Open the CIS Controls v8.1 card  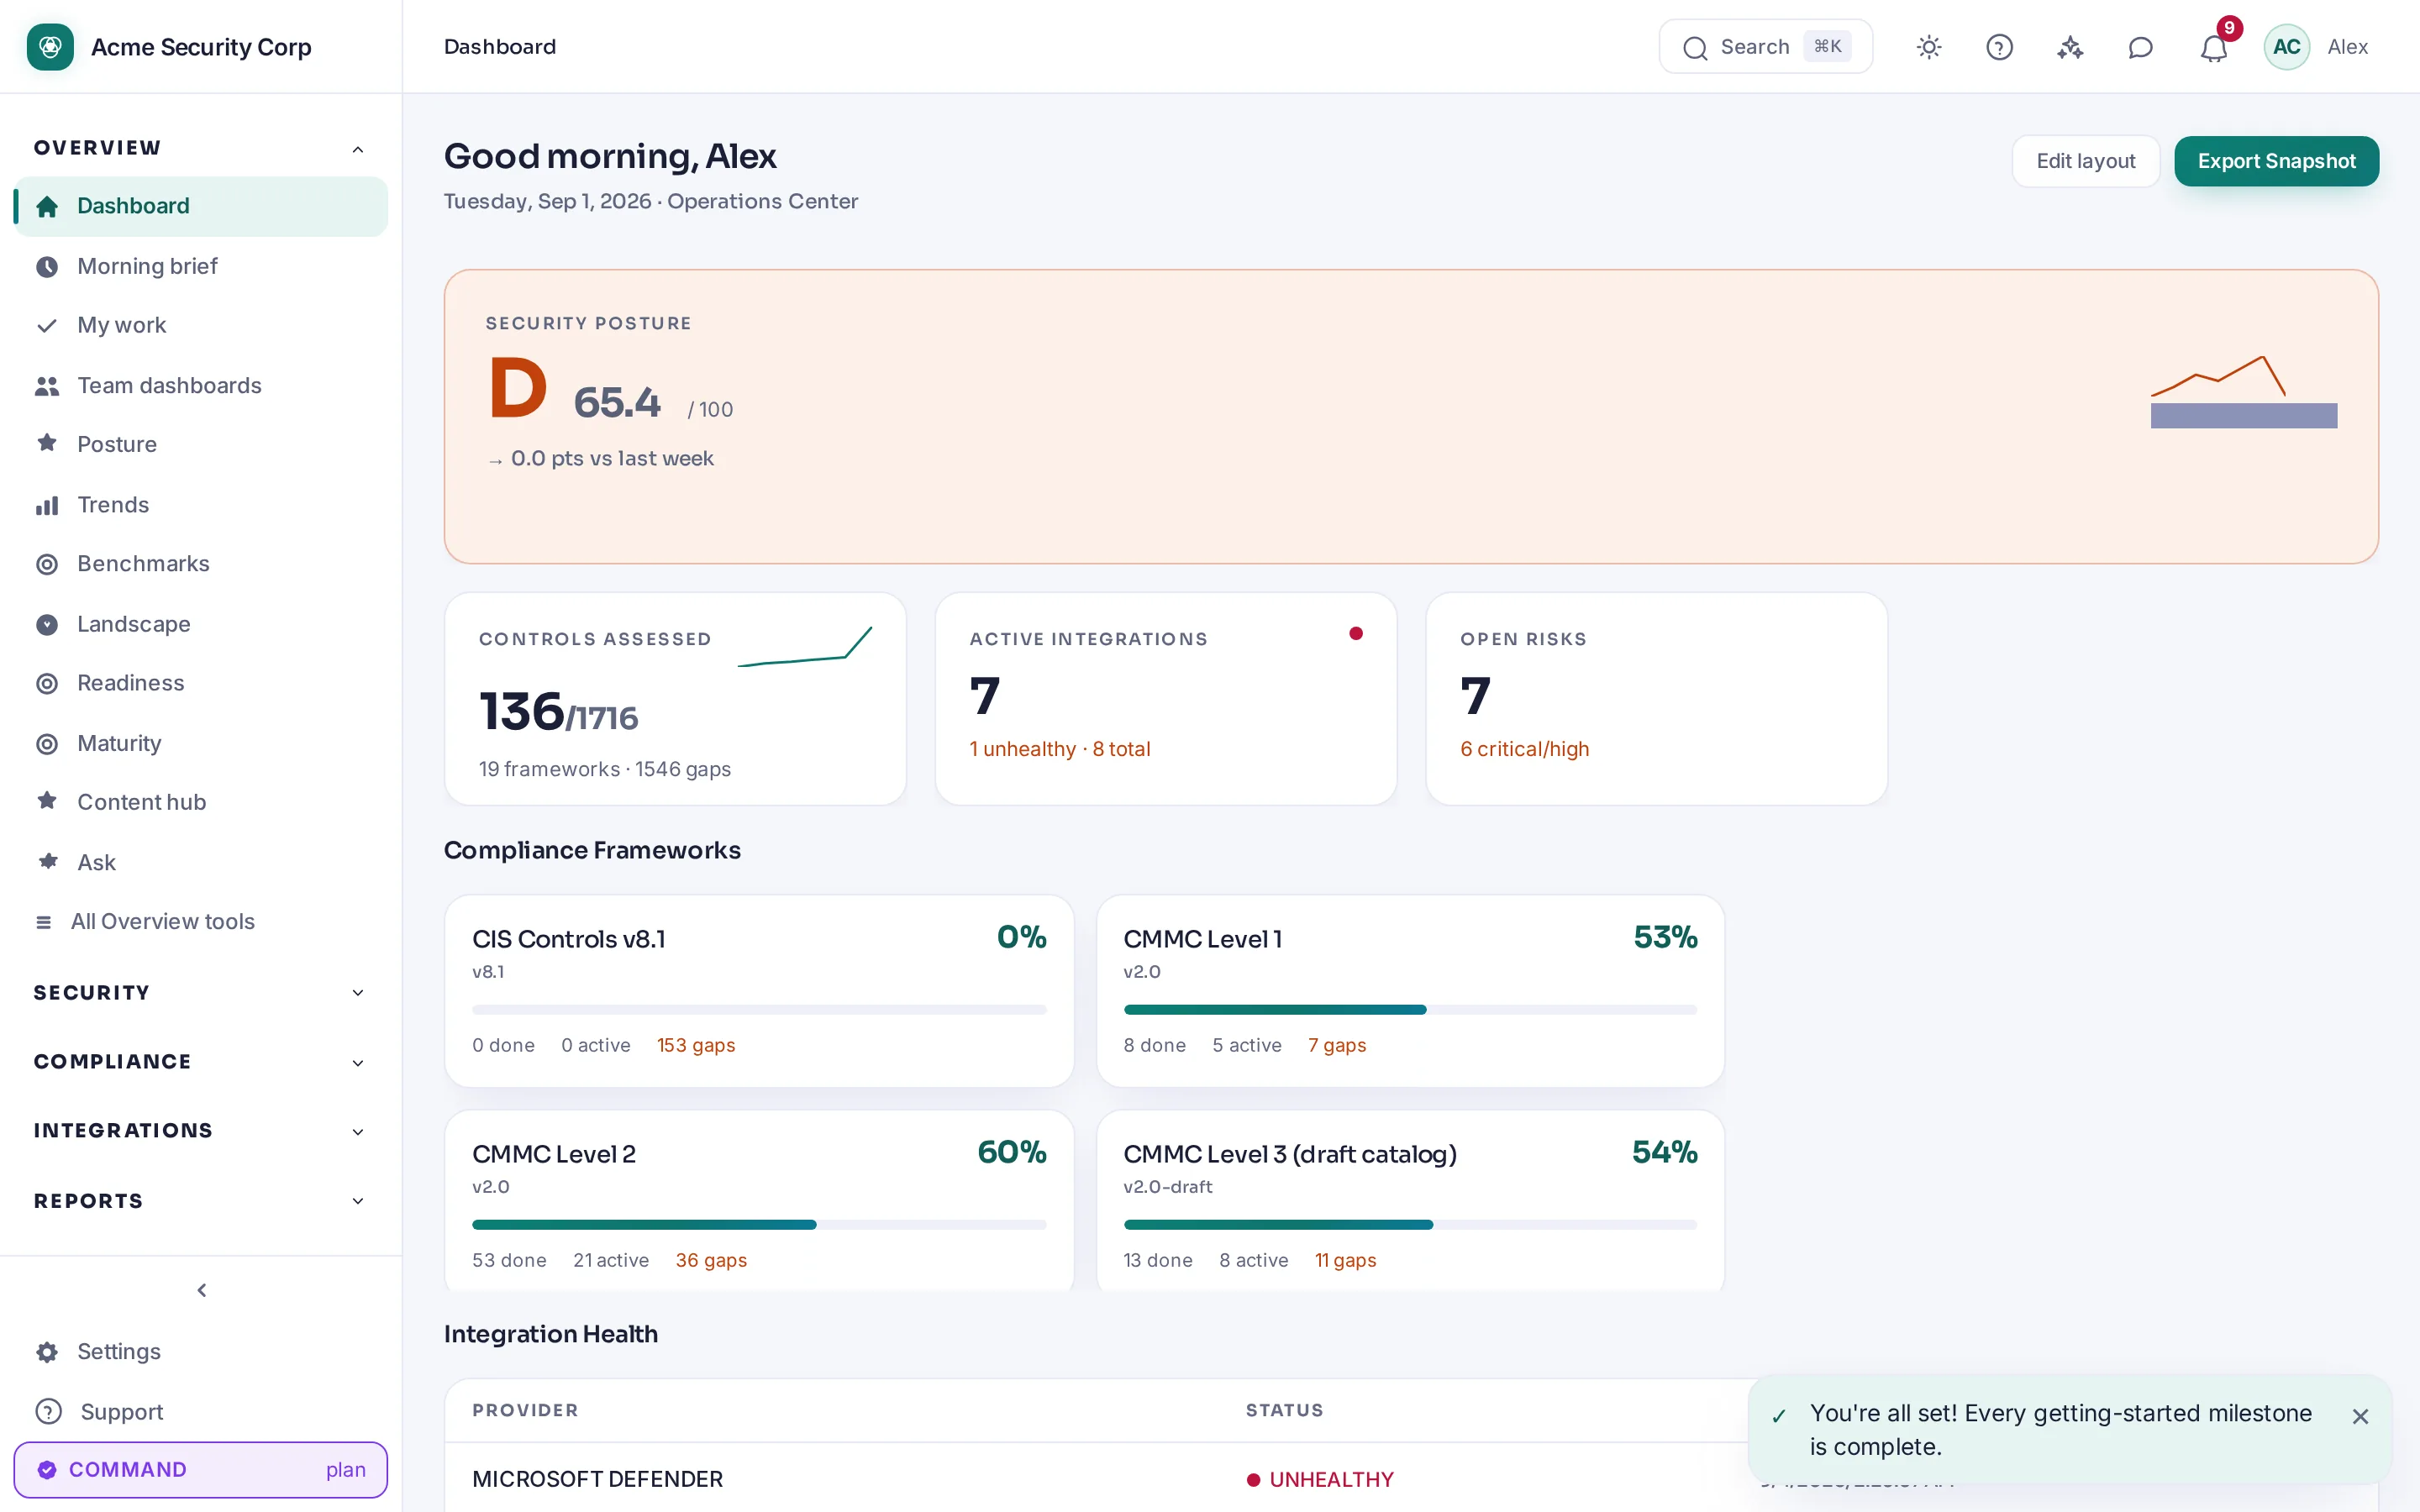click(x=759, y=991)
